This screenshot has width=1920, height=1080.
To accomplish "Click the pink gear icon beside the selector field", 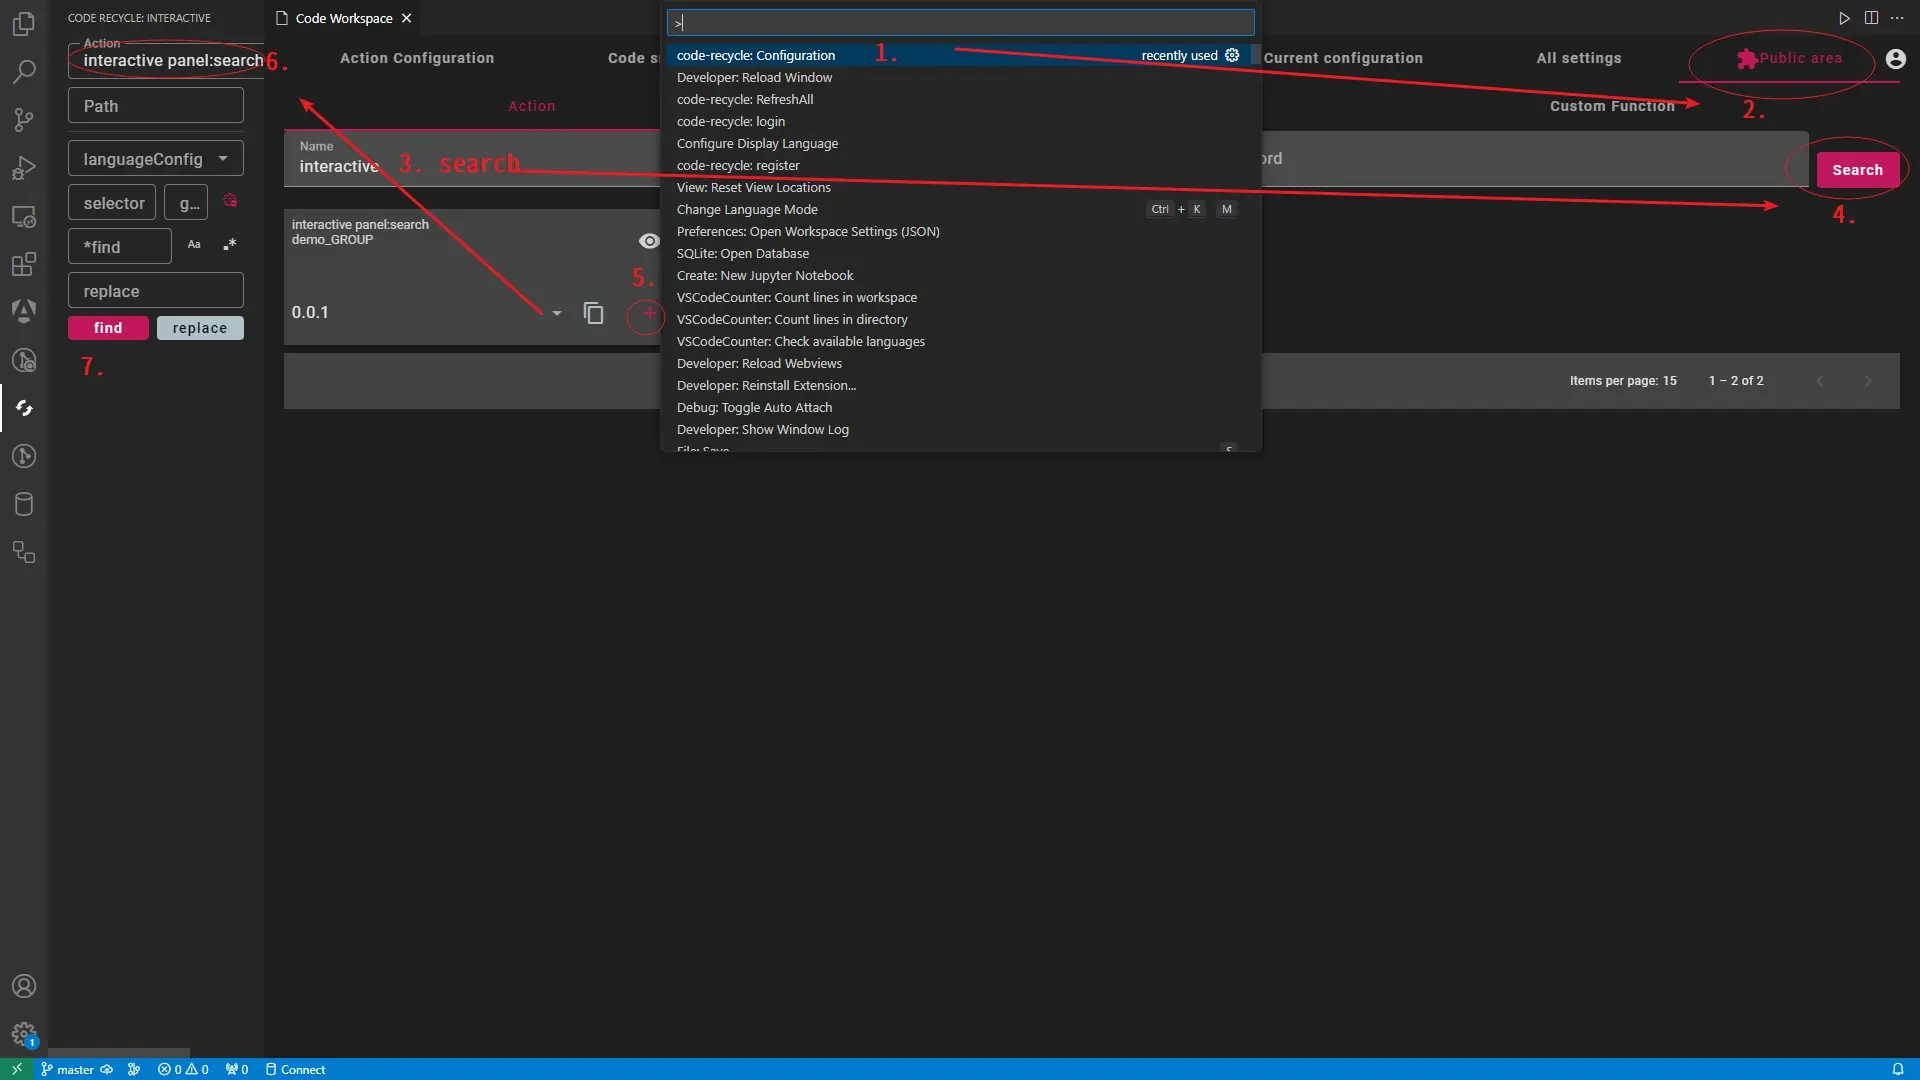I will coord(230,201).
